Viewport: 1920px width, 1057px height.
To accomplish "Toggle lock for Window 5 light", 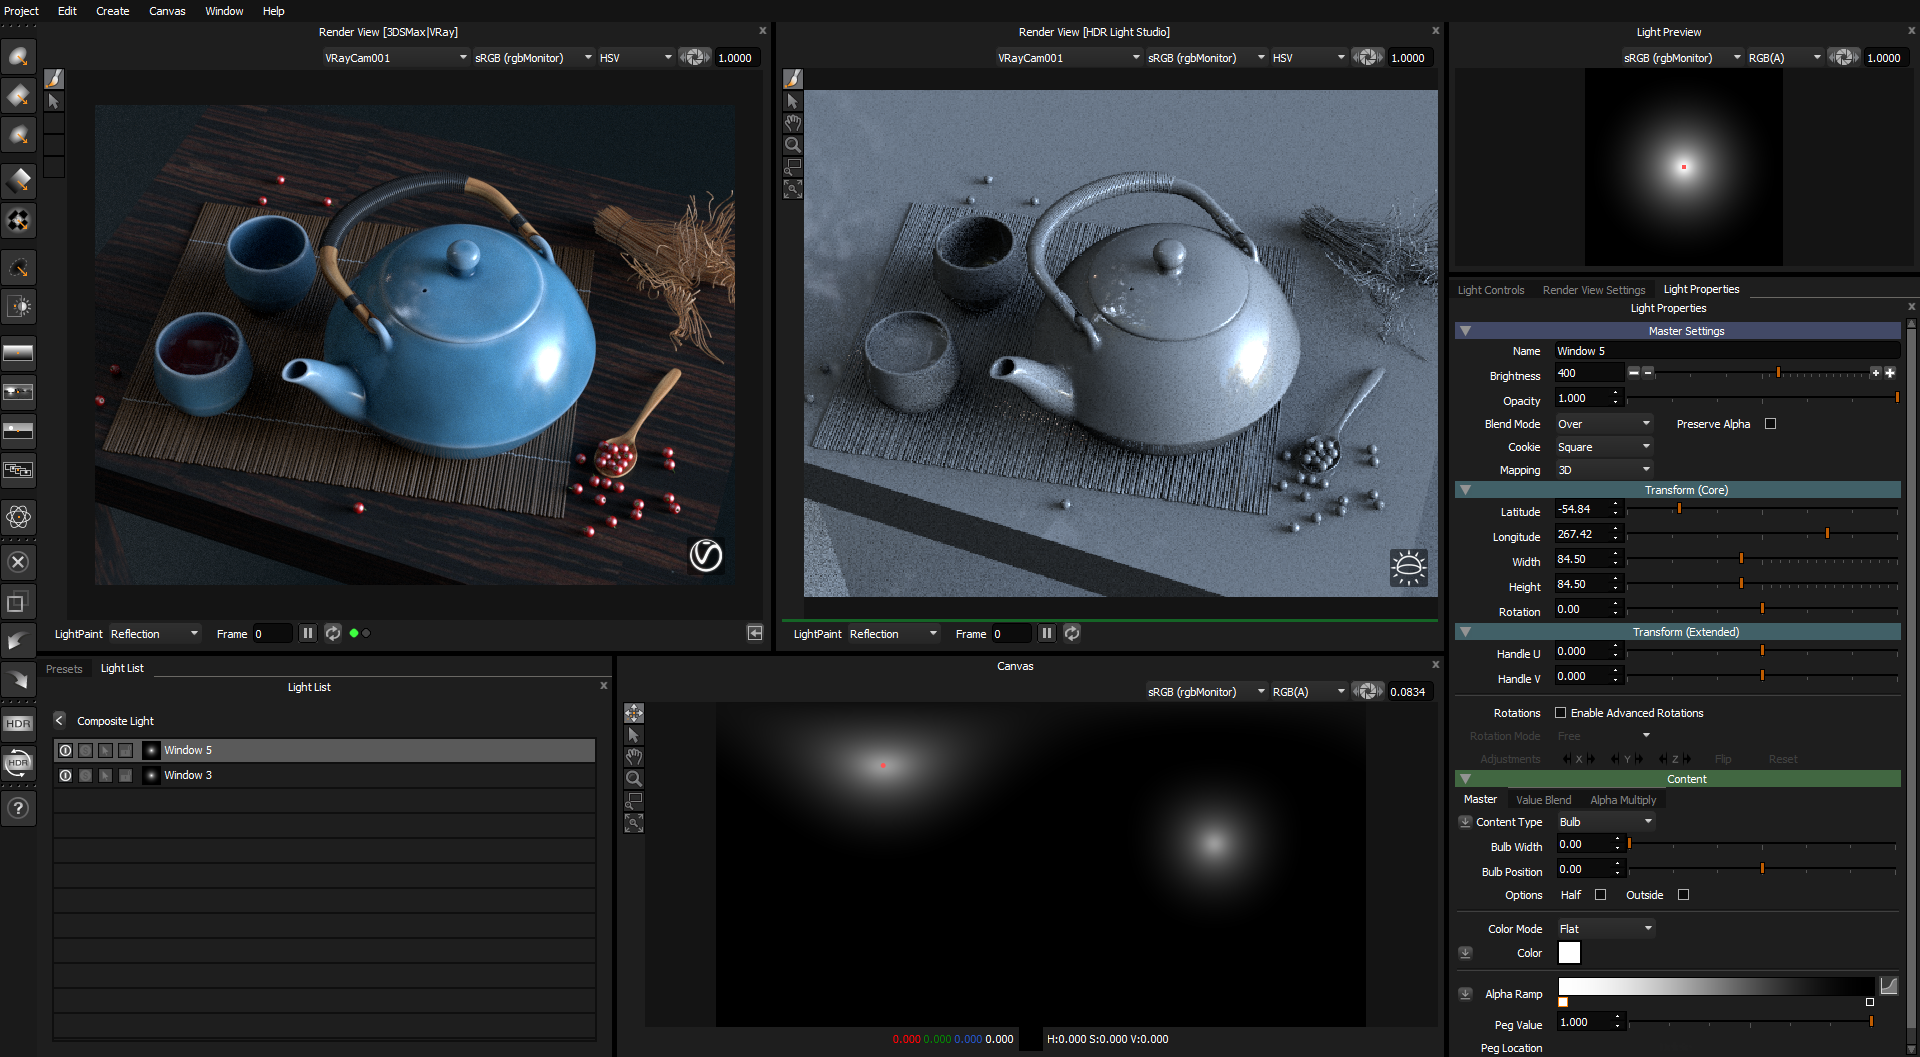I will tap(125, 750).
